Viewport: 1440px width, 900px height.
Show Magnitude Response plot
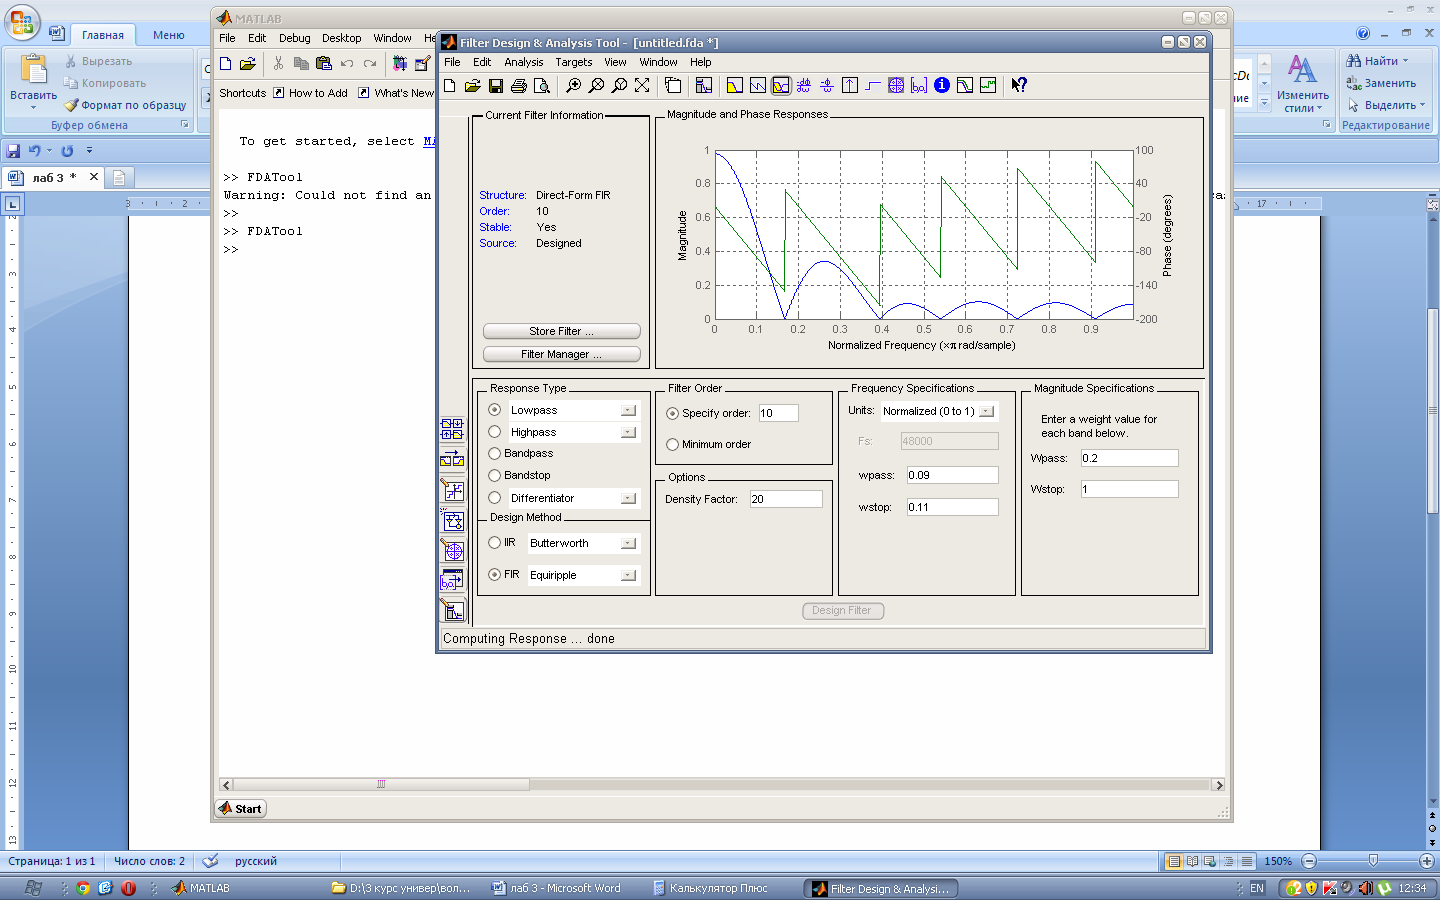coord(735,86)
